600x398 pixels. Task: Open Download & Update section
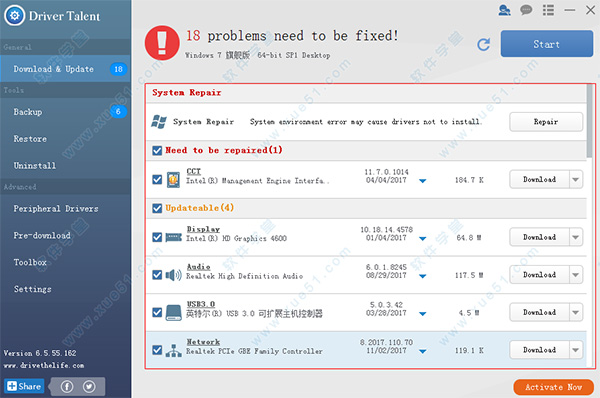(65, 69)
